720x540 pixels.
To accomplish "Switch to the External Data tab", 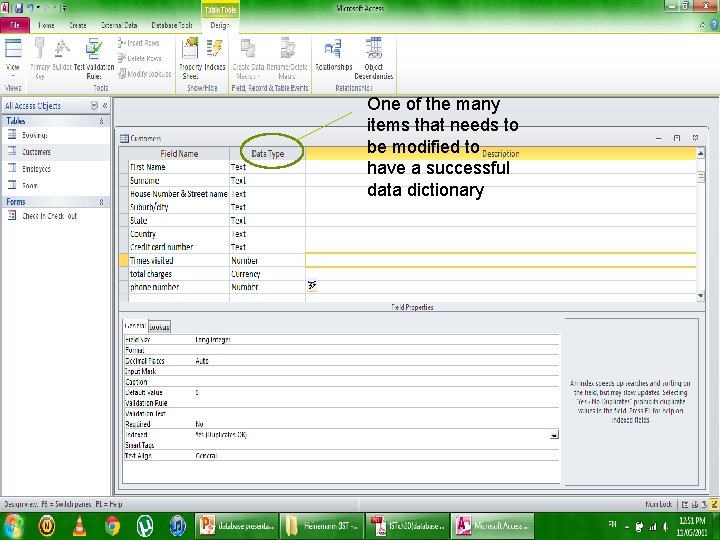I will (119, 25).
